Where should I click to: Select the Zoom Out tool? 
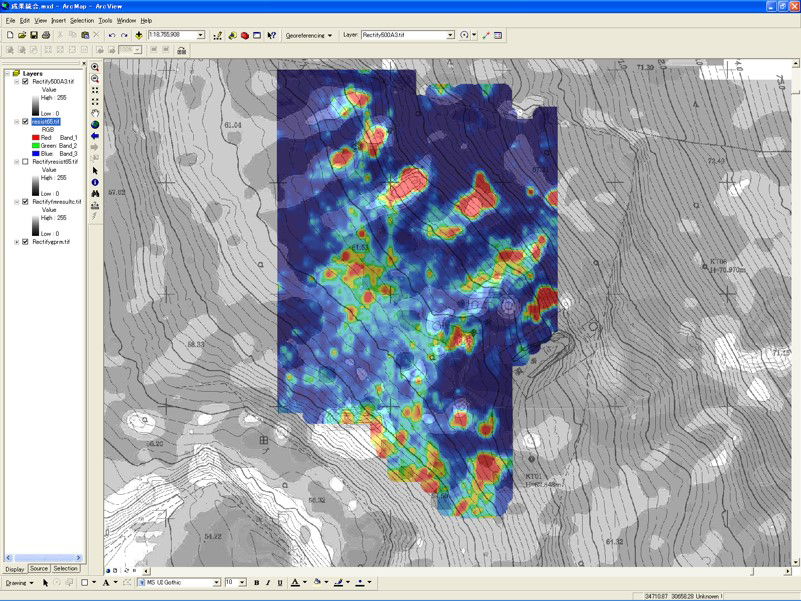pos(95,78)
